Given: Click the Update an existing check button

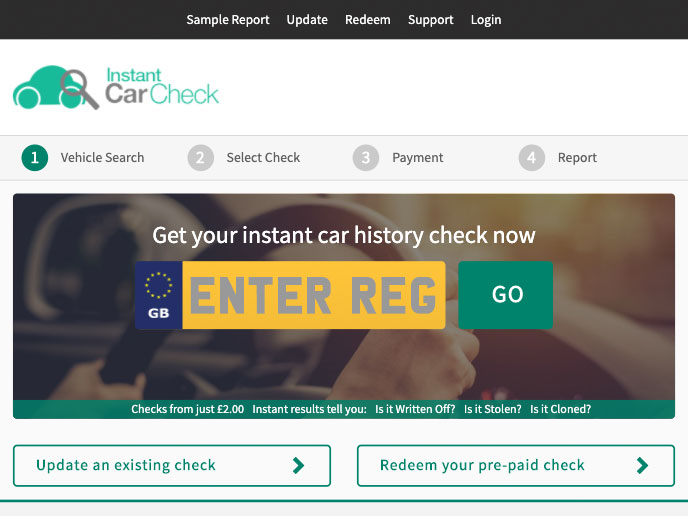Looking at the screenshot, I should coord(172,466).
